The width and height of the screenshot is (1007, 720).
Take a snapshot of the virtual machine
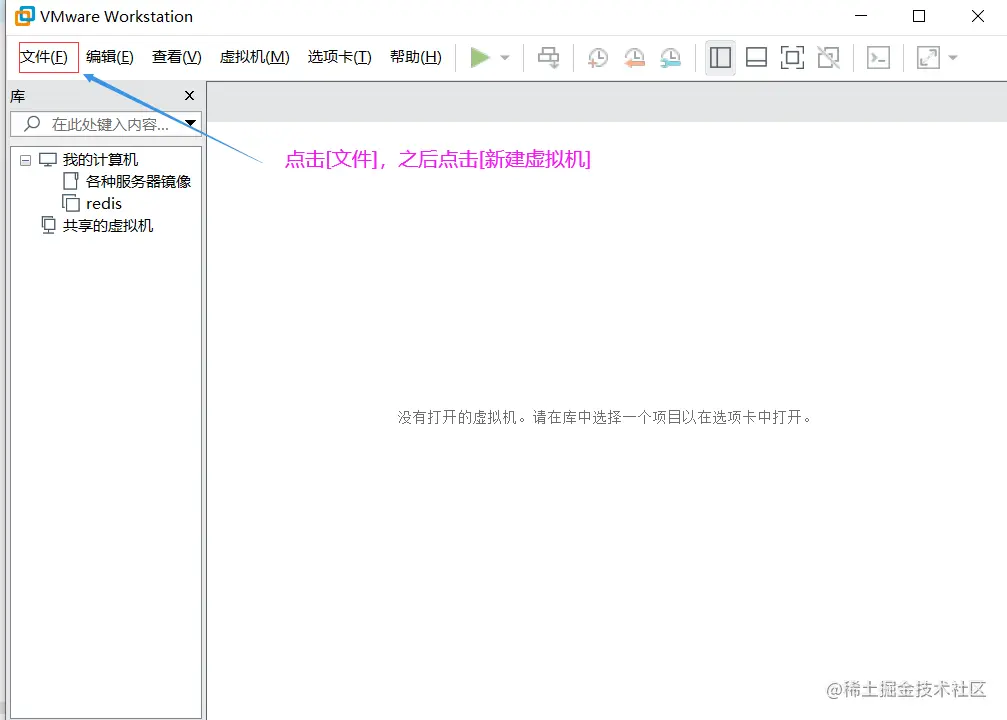[x=597, y=57]
